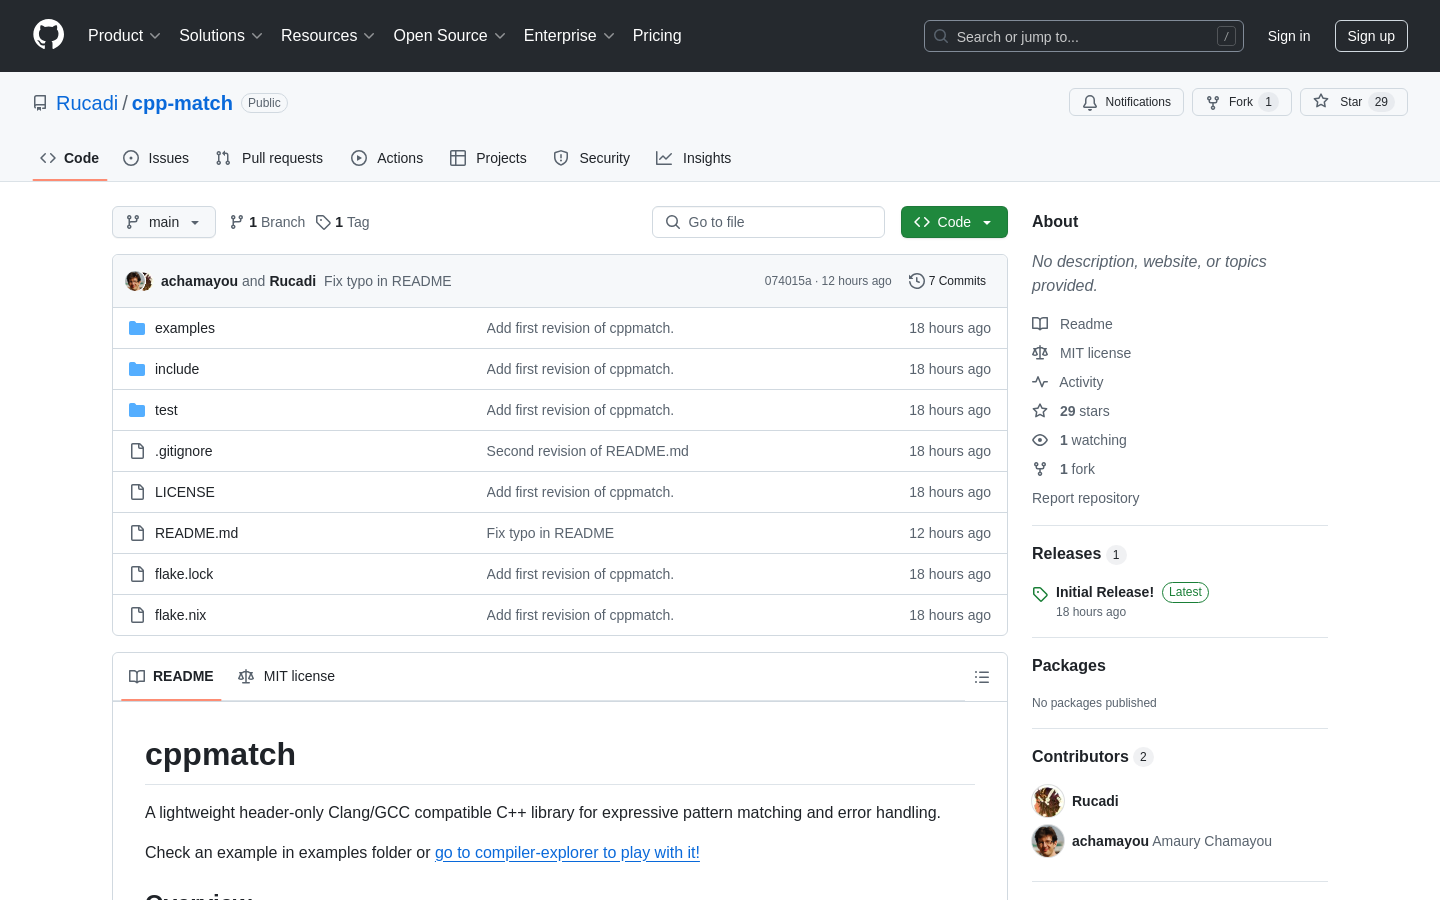Click the Notifications bell button
This screenshot has height=900, width=1440.
coord(1126,102)
